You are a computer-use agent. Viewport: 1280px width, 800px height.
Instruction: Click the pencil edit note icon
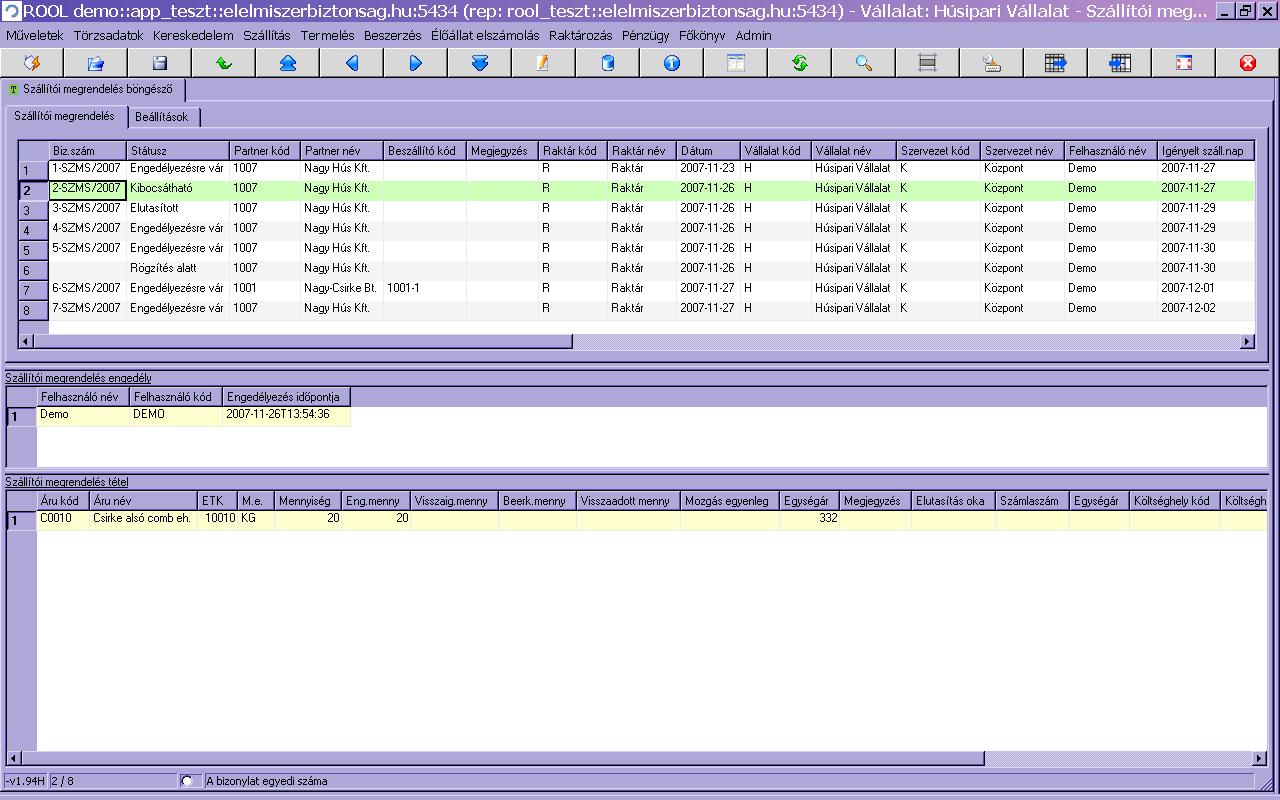click(543, 63)
